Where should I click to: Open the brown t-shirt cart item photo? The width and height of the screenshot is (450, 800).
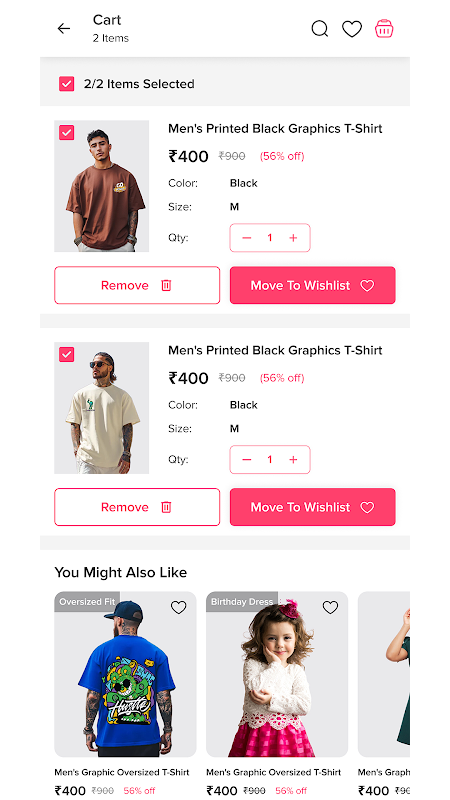click(102, 186)
